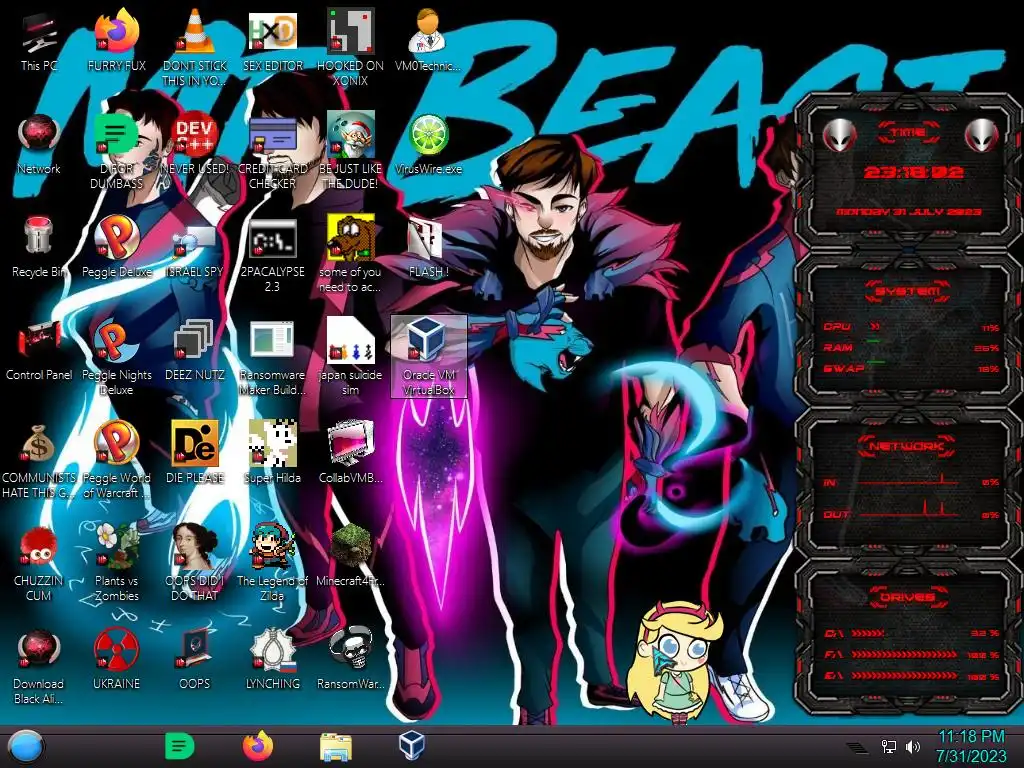This screenshot has height=768, width=1024.
Task: Open the CollabVMB monitor icon
Action: point(351,454)
